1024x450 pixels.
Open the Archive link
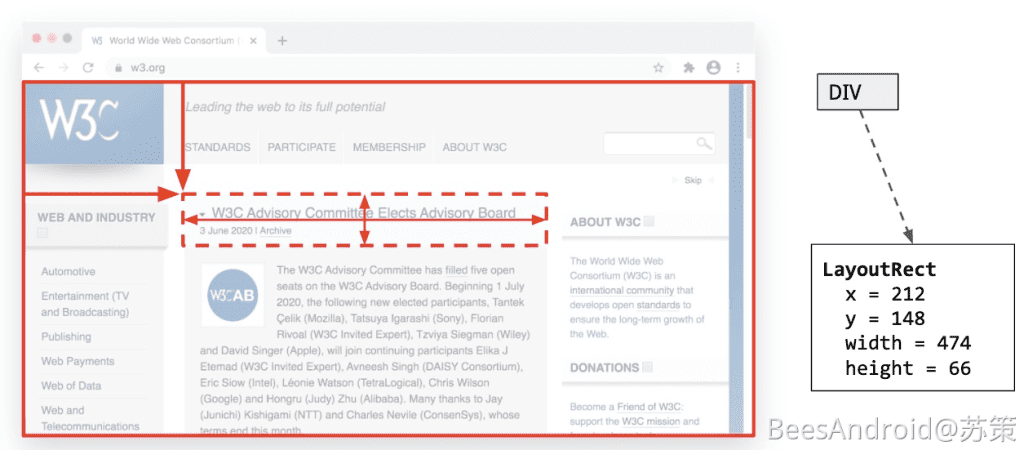tap(276, 230)
